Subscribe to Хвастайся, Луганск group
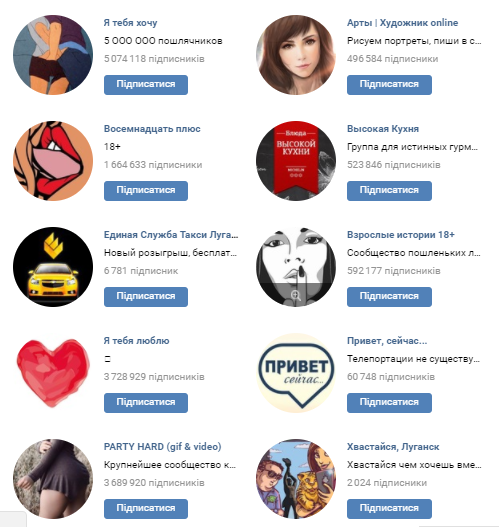 click(389, 509)
